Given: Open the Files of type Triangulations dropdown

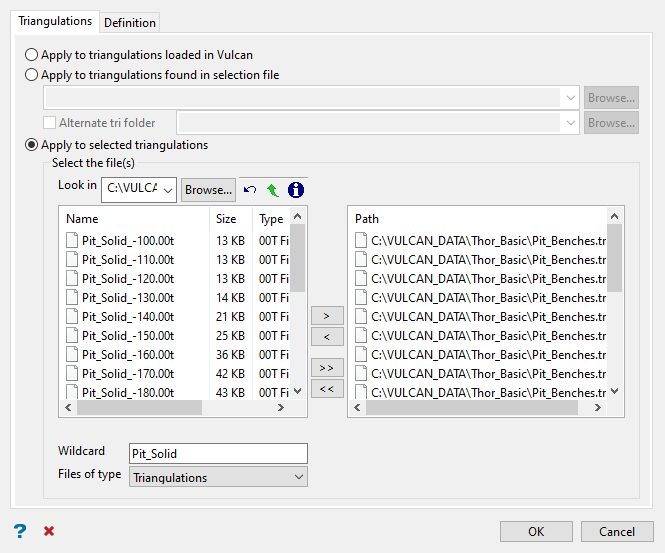Looking at the screenshot, I should tap(218, 477).
